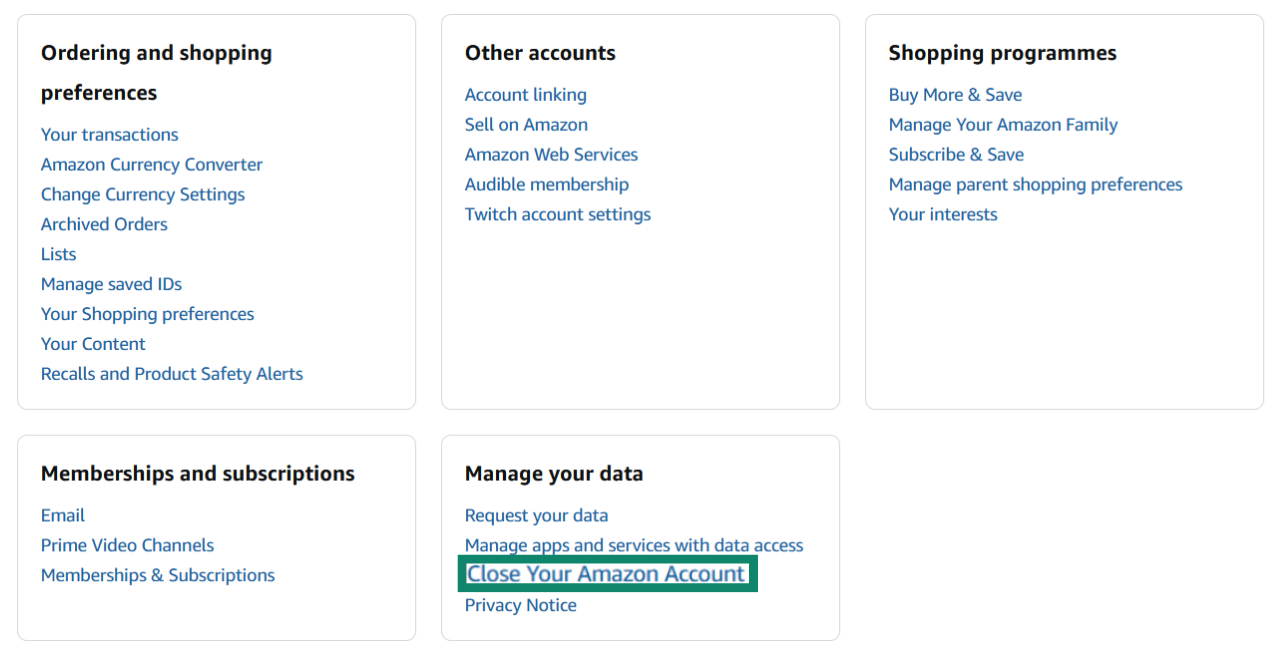The height and width of the screenshot is (658, 1280).
Task: Go to Sell on Amazon
Action: [526, 124]
